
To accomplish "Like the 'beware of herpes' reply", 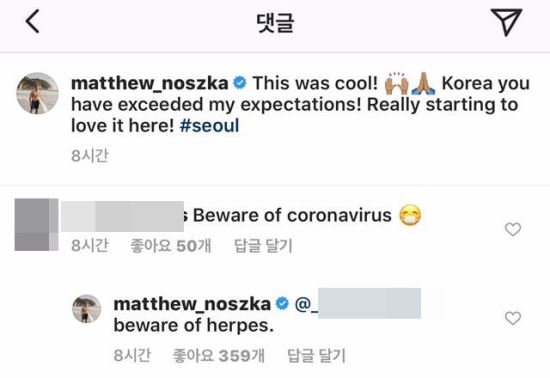I will point(513,318).
